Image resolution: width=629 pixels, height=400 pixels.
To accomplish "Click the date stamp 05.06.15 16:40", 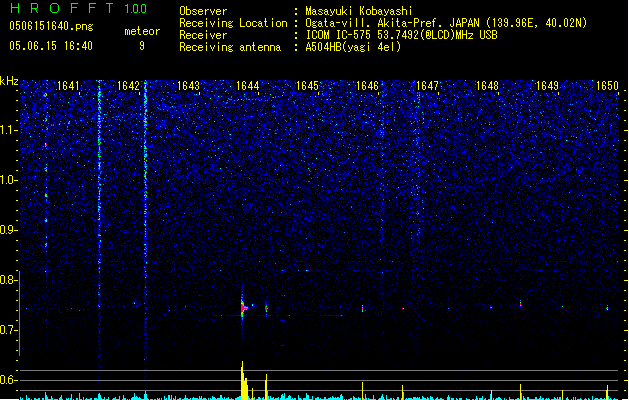I will [51, 46].
